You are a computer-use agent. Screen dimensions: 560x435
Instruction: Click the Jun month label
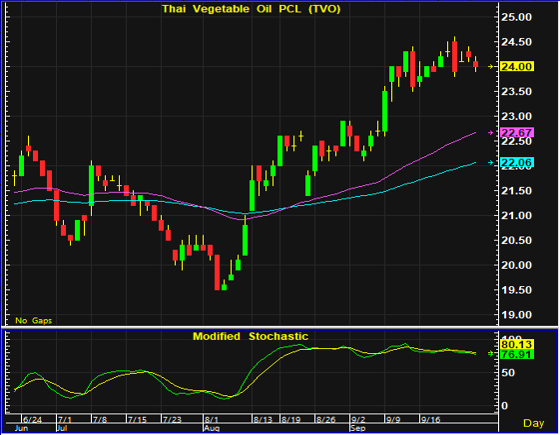(x=21, y=428)
